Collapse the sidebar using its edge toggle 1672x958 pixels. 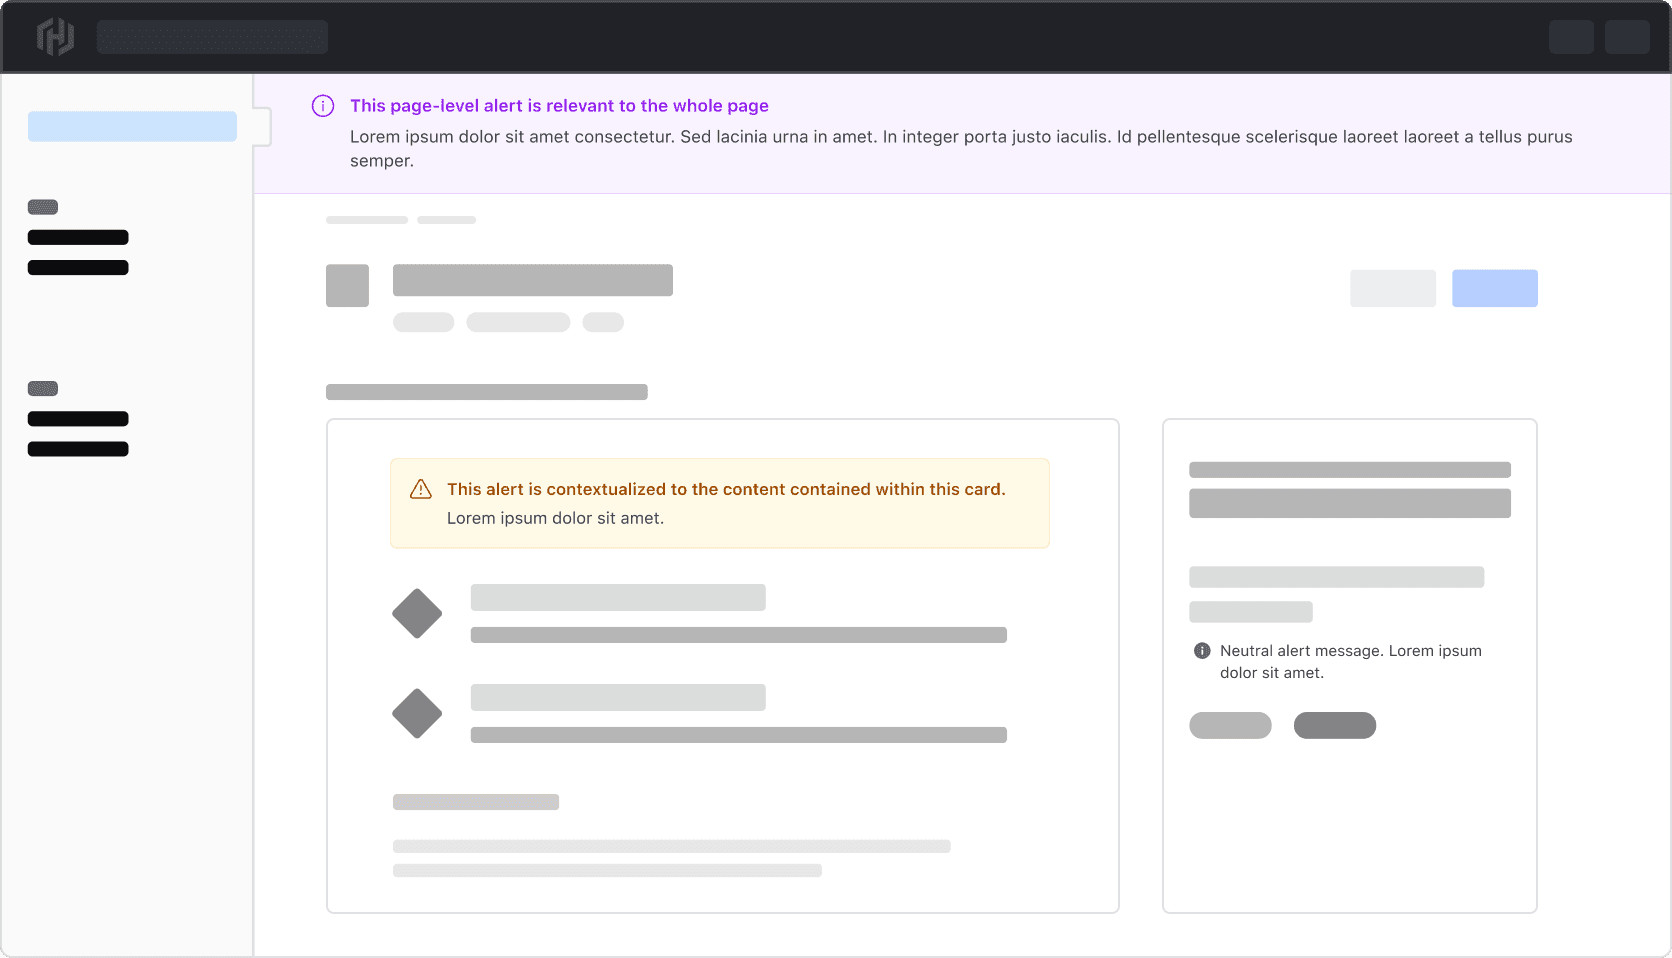262,127
